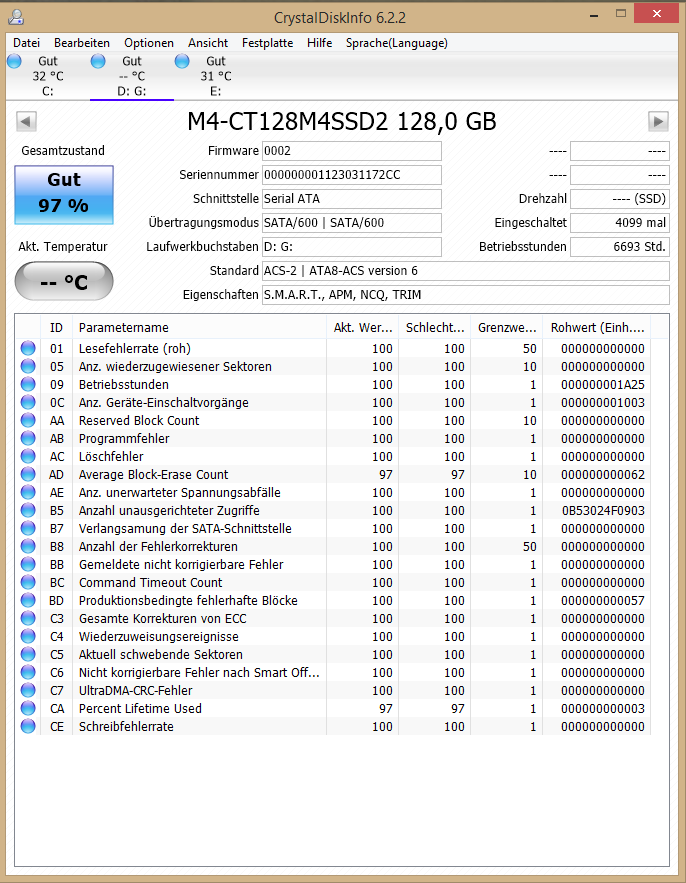Click the Drehzahl field showing (SSD)
This screenshot has height=883, width=686.
click(x=620, y=199)
